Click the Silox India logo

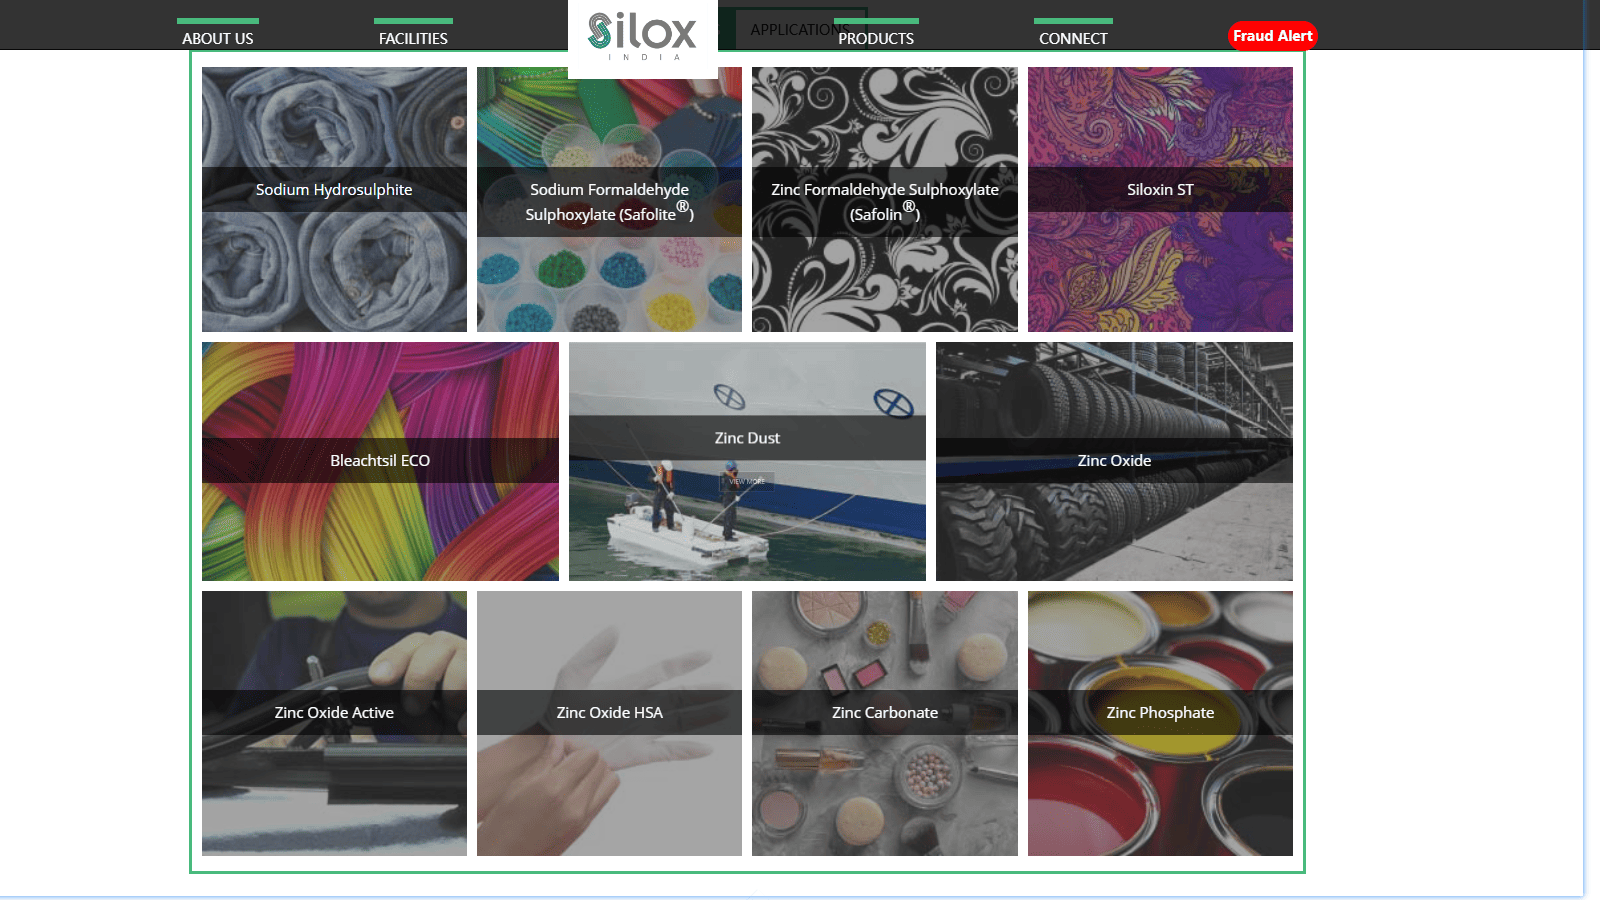tap(642, 36)
